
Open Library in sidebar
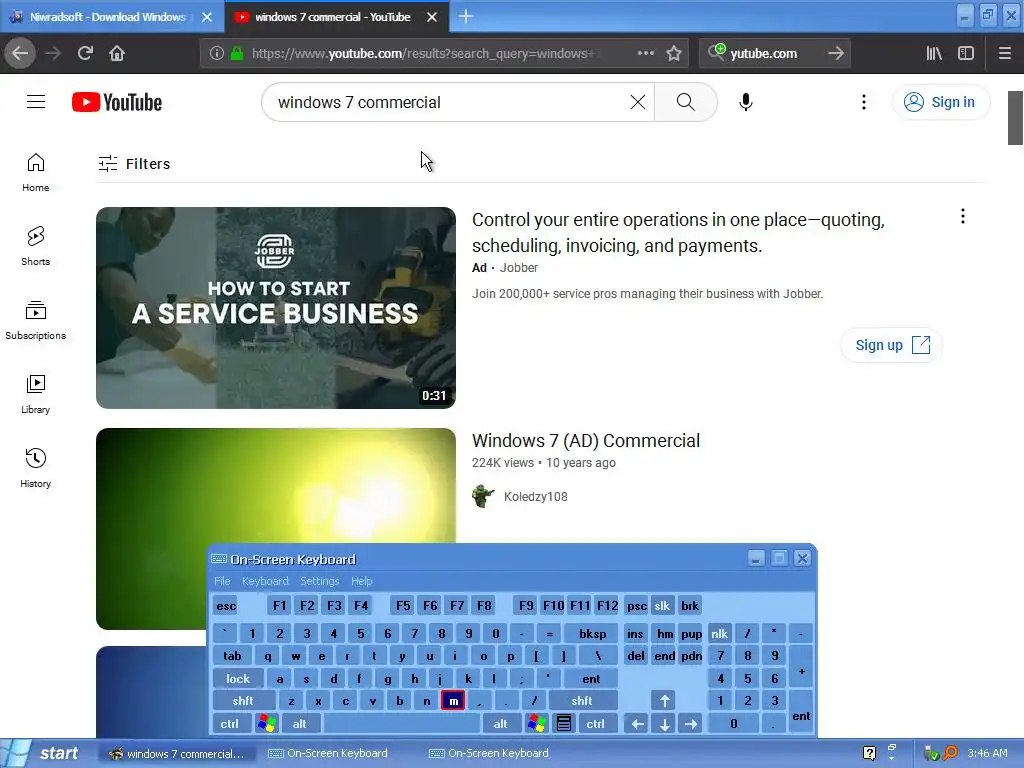click(35, 394)
